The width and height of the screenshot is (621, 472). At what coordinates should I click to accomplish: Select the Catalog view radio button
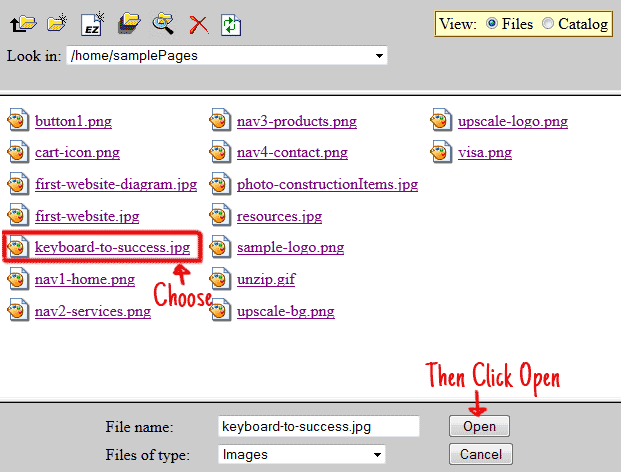[547, 23]
